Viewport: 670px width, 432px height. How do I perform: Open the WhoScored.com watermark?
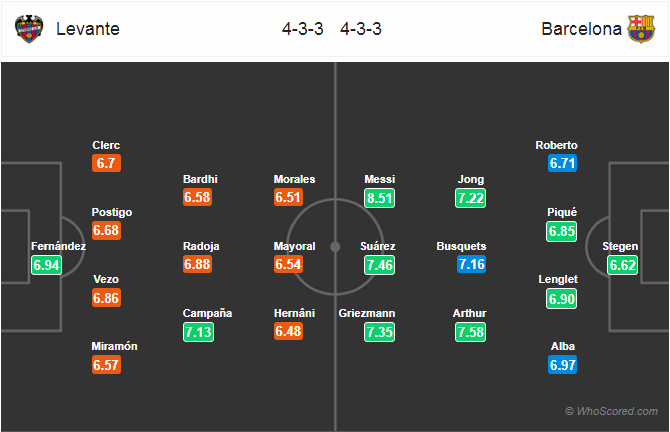[611, 411]
